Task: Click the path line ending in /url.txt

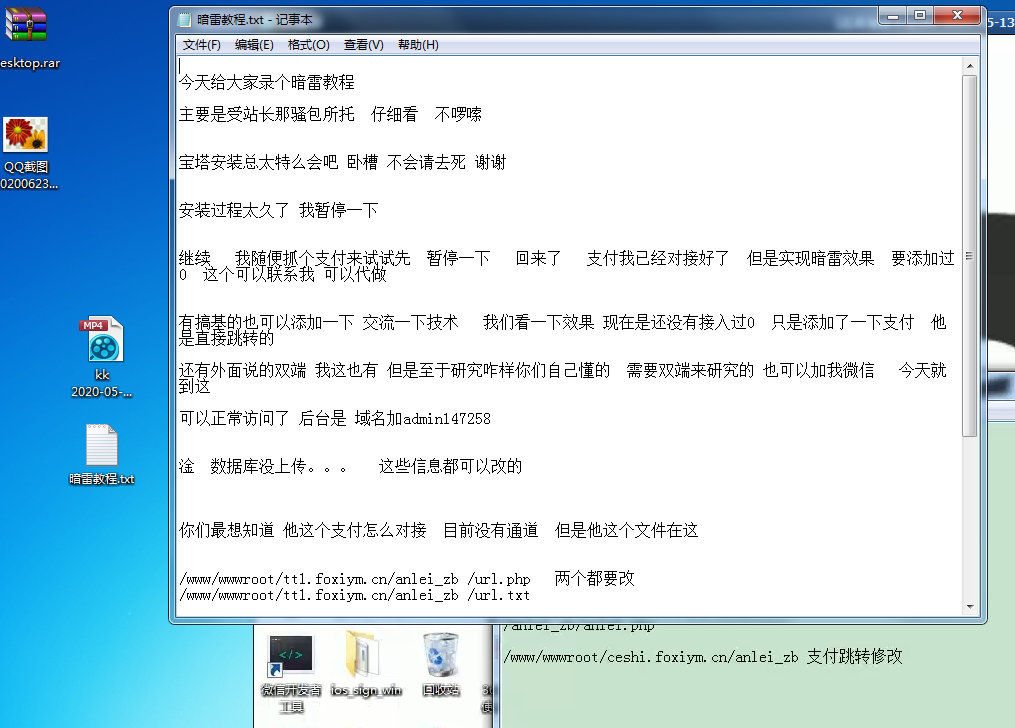Action: 355,595
